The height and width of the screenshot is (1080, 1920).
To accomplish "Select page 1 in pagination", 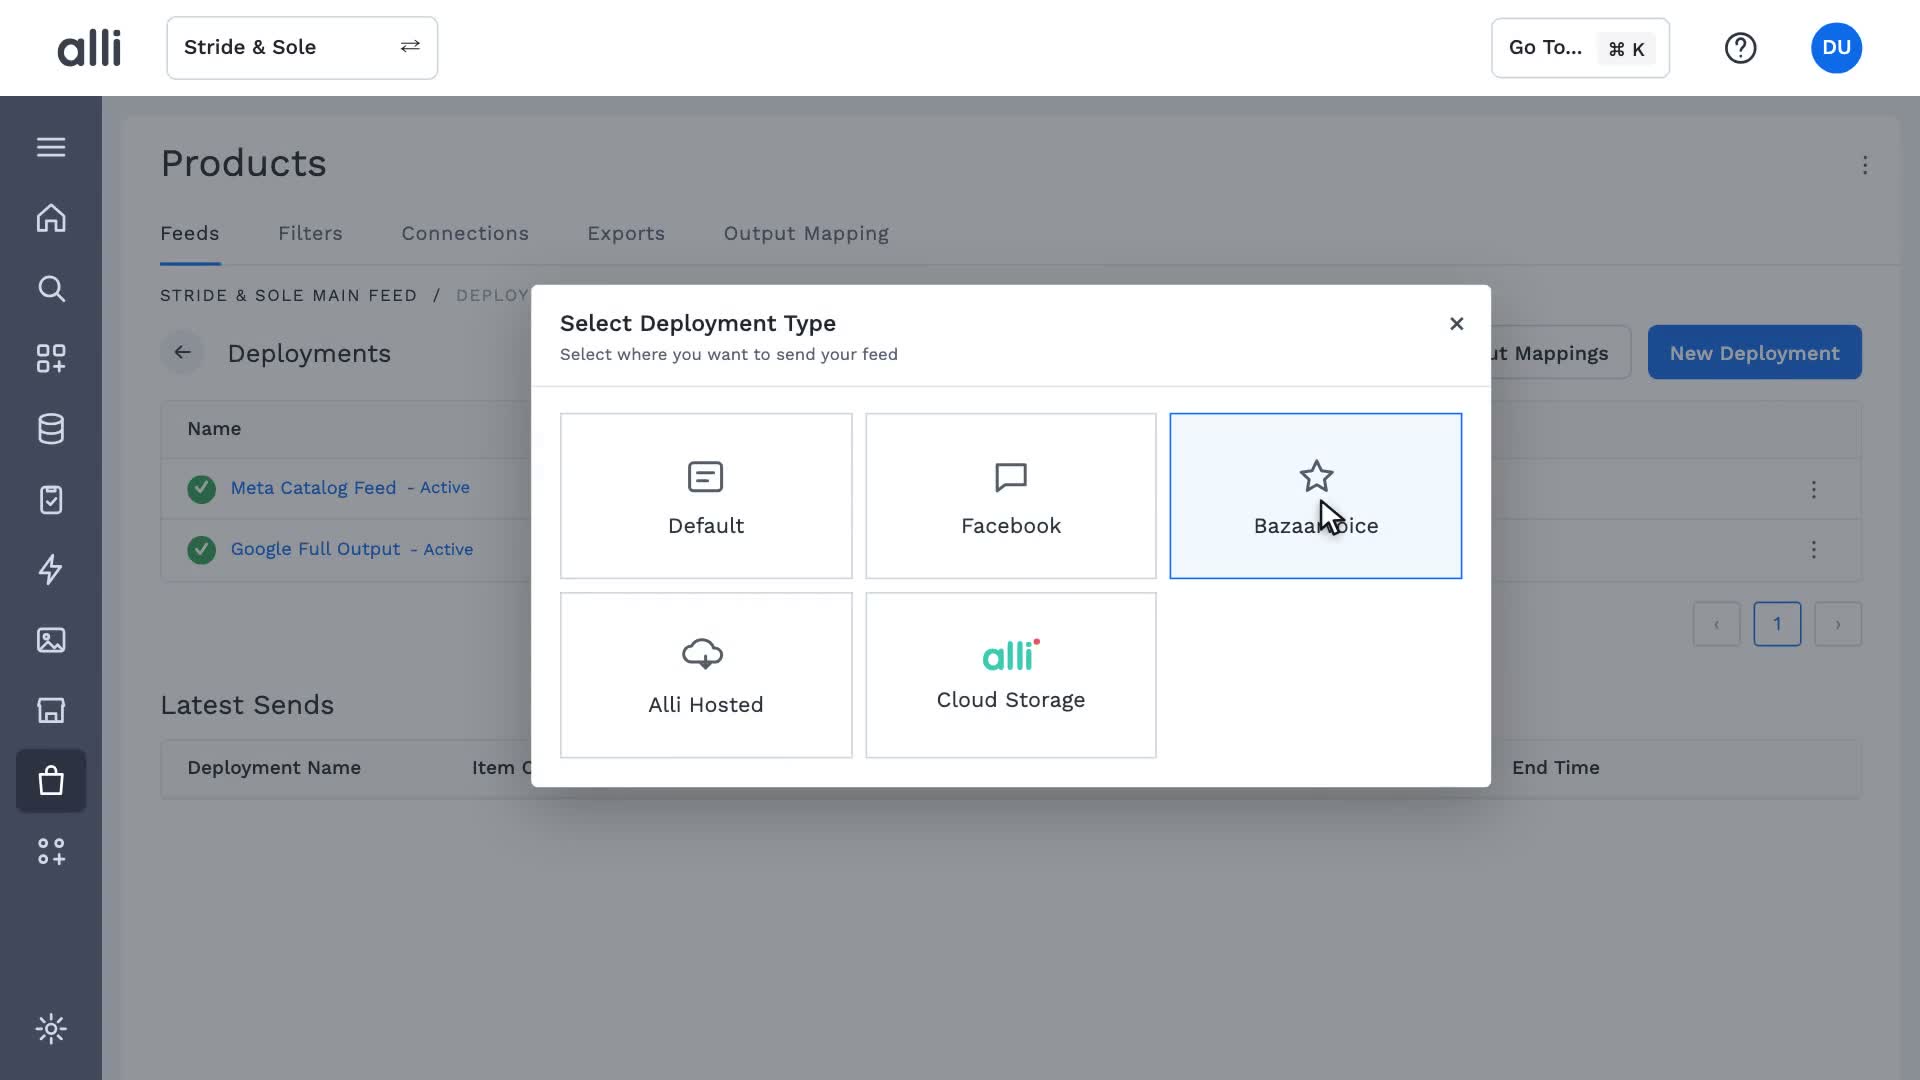I will click(x=1777, y=624).
